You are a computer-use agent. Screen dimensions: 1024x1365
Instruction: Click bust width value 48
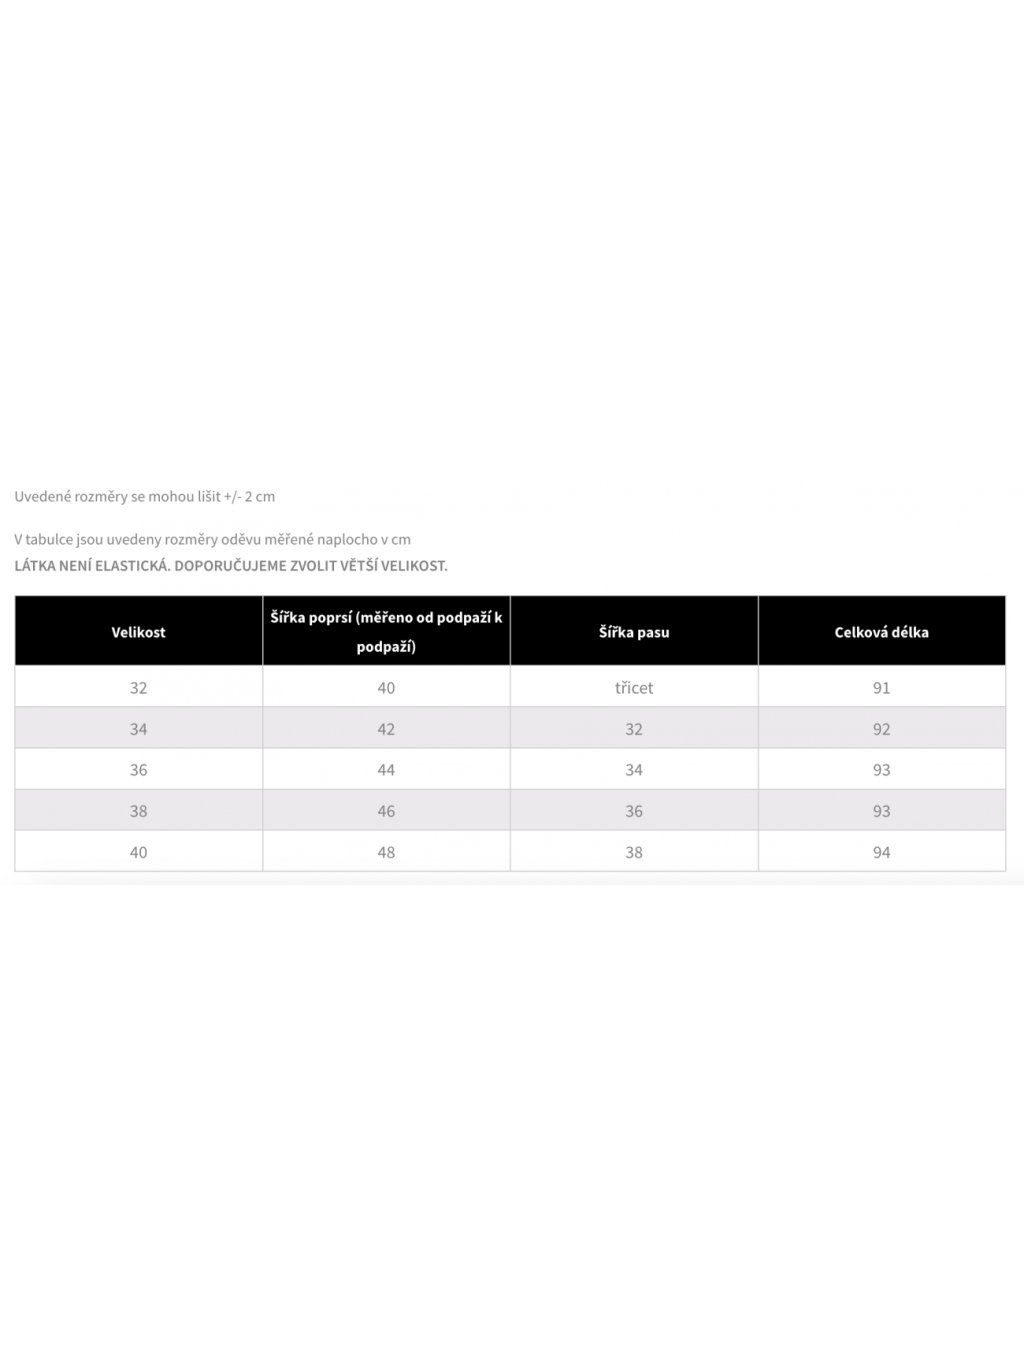[386, 851]
